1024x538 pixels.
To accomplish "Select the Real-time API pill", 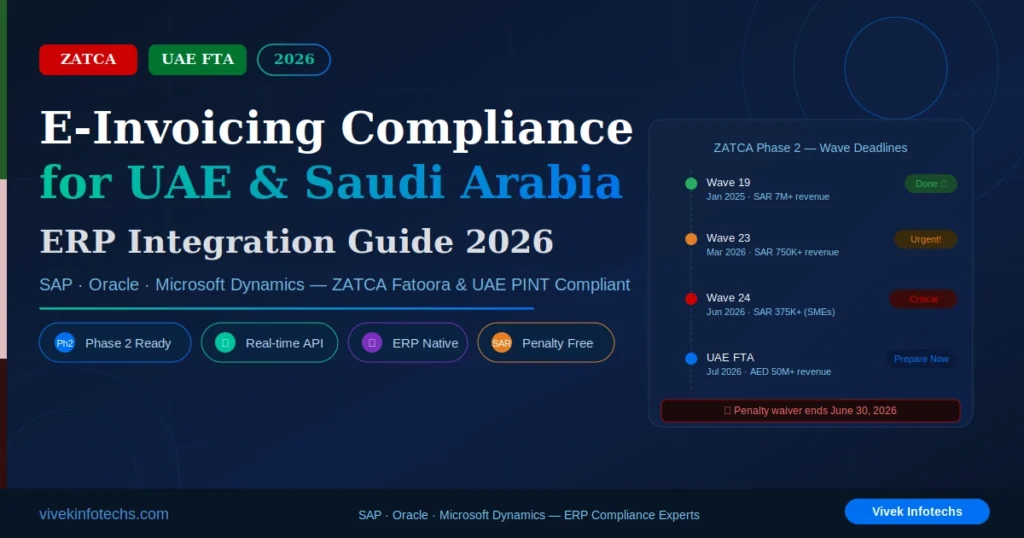I will coord(269,343).
